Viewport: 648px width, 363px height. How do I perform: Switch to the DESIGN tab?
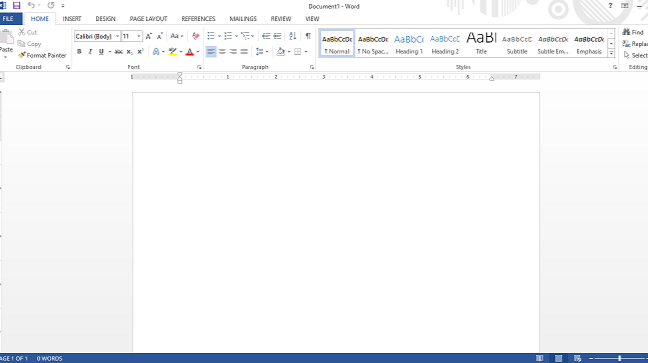[x=105, y=19]
